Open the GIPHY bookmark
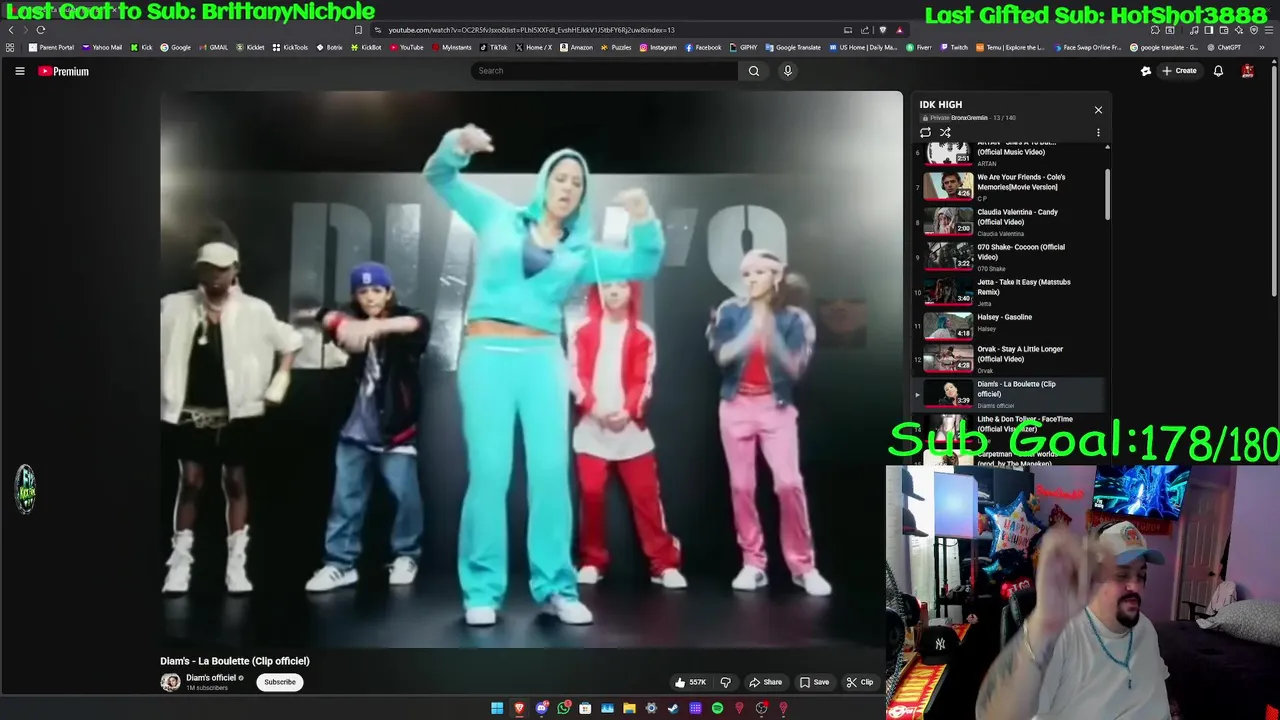This screenshot has width=1280, height=720. point(743,47)
